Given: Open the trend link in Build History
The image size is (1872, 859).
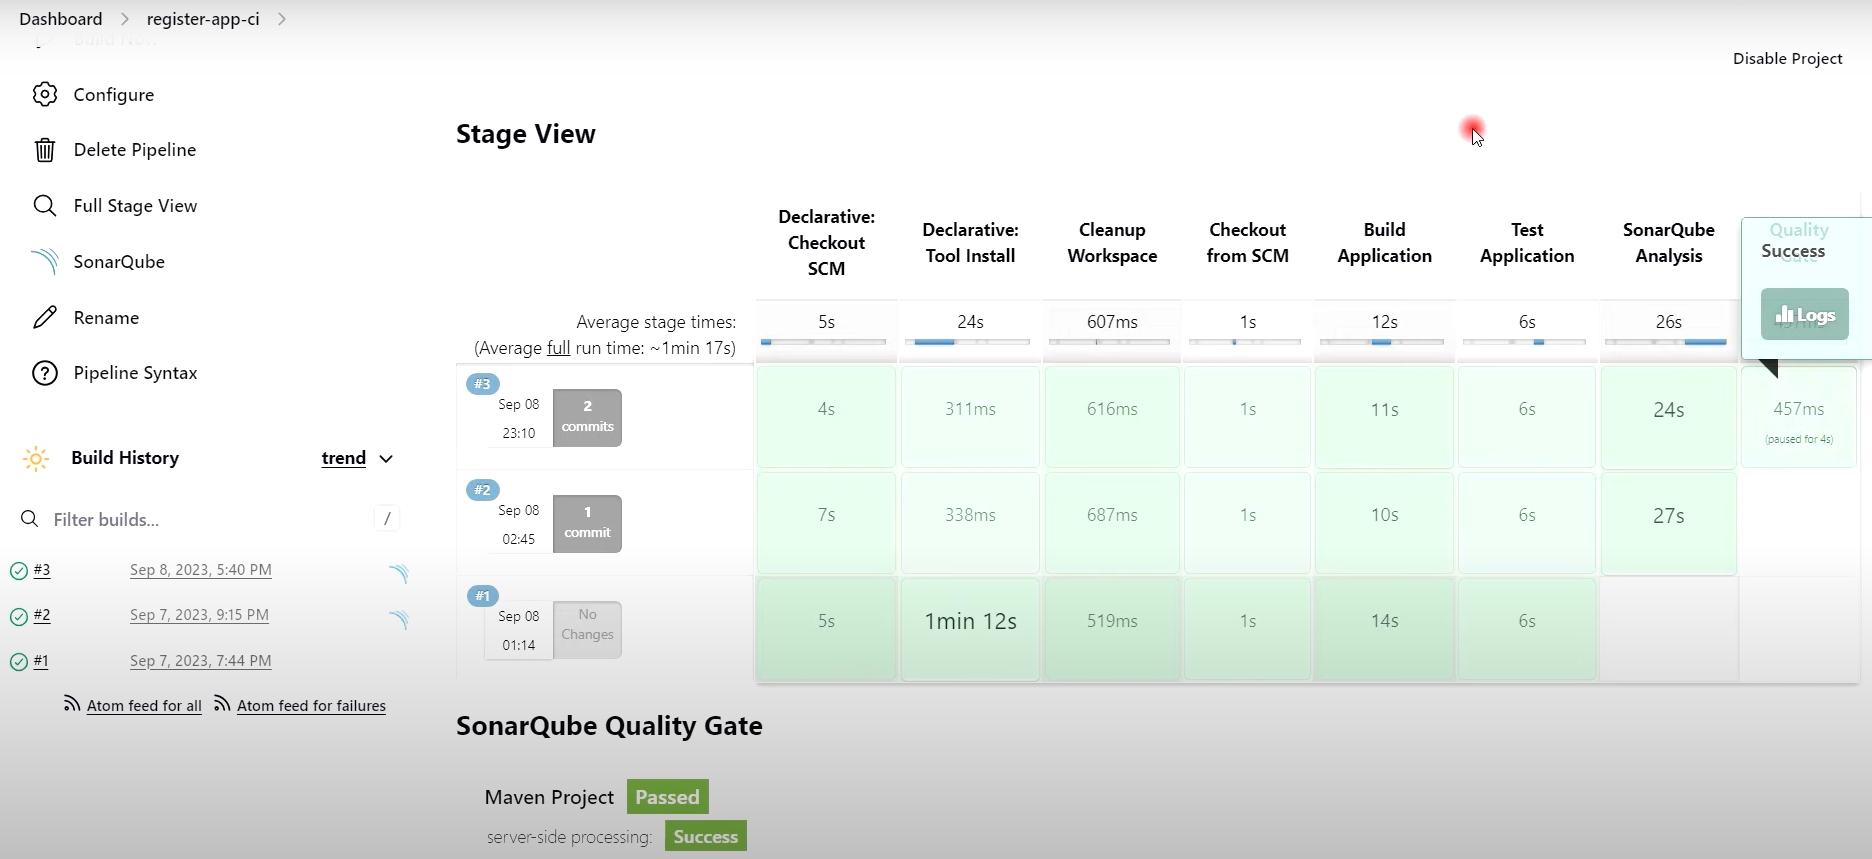Looking at the screenshot, I should click(x=343, y=458).
